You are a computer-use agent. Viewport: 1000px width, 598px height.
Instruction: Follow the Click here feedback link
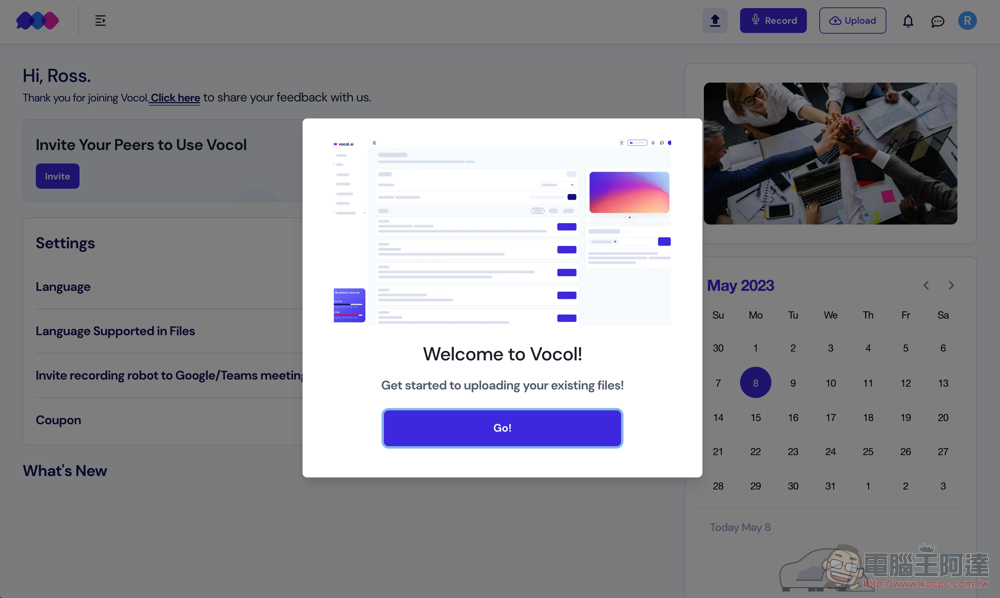tap(175, 98)
